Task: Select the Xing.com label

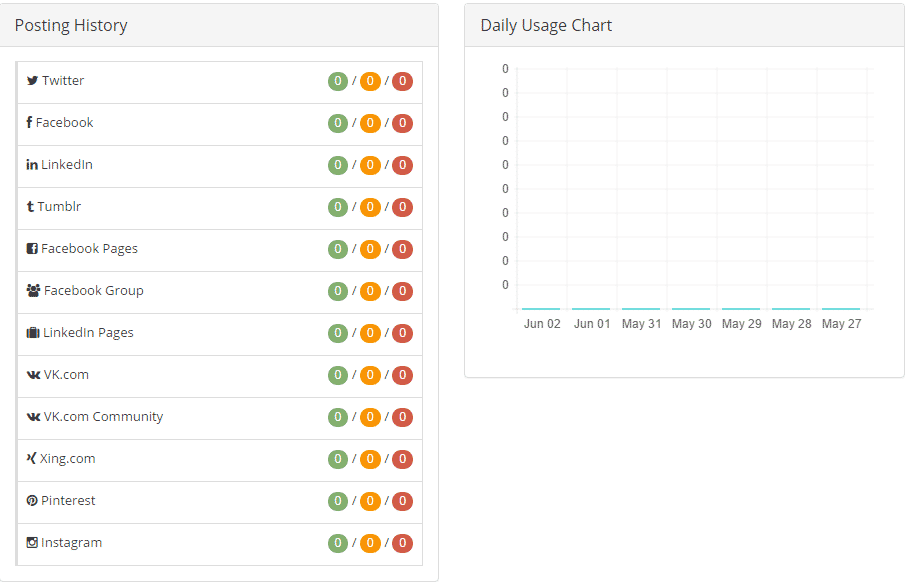Action: point(67,459)
